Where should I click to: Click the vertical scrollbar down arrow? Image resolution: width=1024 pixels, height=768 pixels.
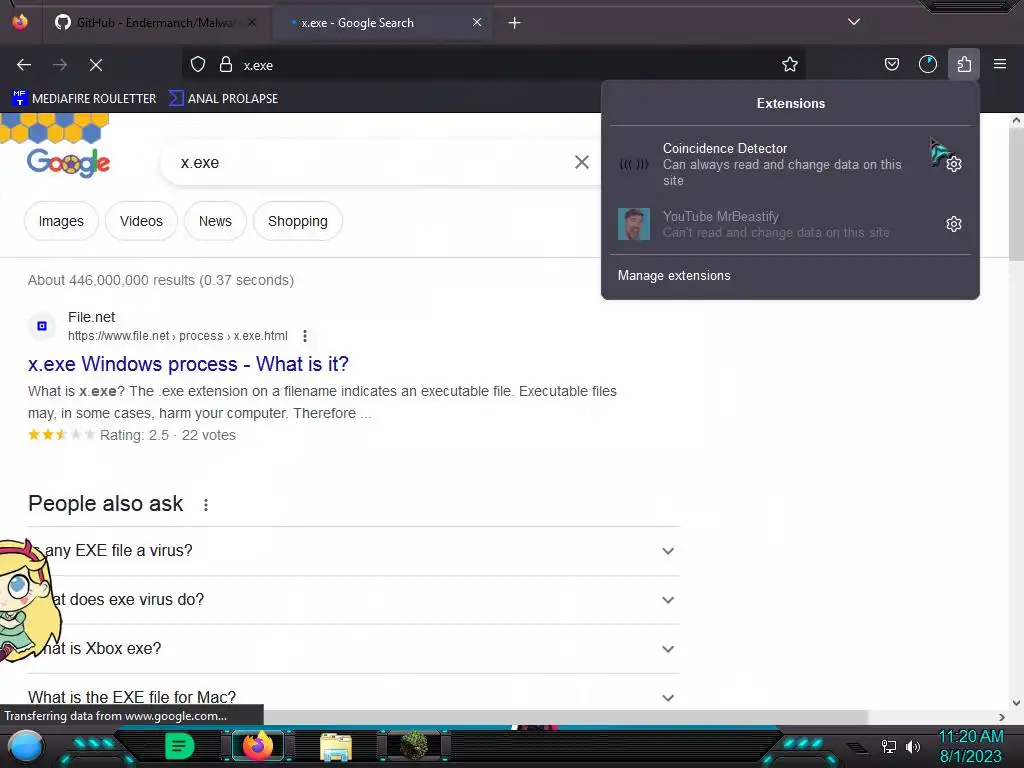pyautogui.click(x=1016, y=703)
